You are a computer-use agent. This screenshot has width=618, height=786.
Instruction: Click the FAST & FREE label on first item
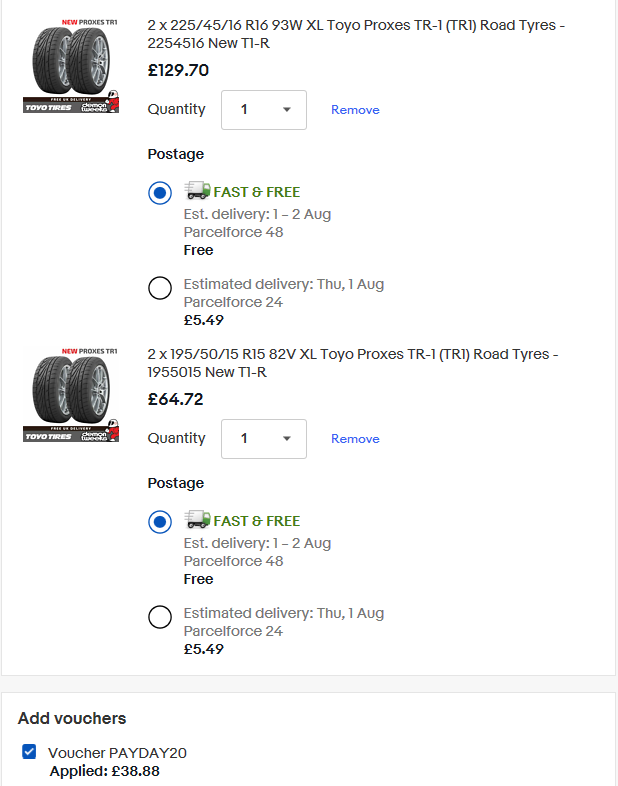pyautogui.click(x=257, y=192)
